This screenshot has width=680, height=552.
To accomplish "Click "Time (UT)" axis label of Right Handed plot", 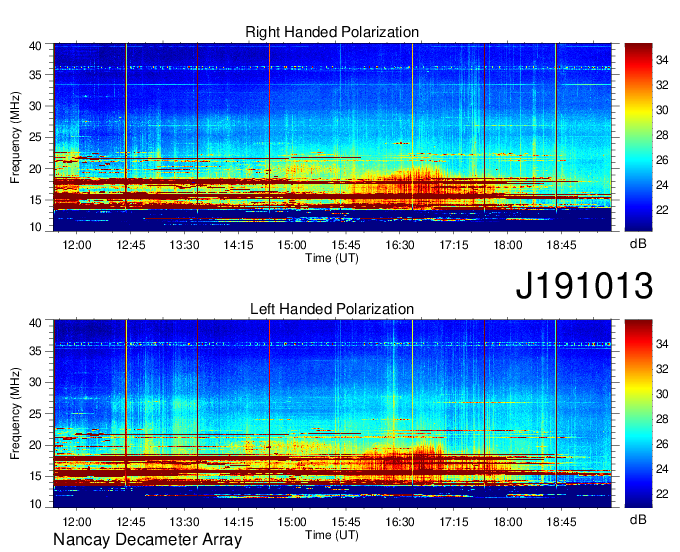I will pos(332,258).
